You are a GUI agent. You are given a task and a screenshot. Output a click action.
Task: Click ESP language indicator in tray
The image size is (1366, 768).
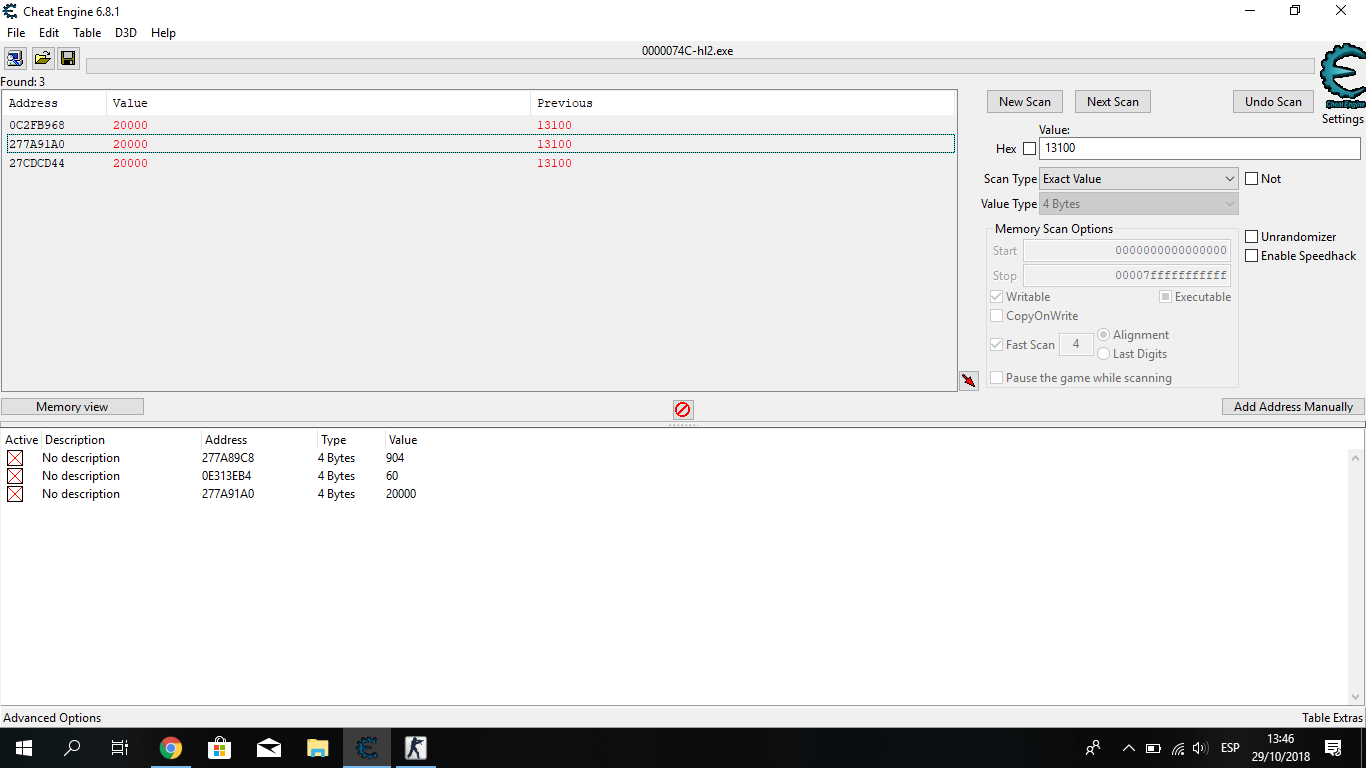[1230, 748]
